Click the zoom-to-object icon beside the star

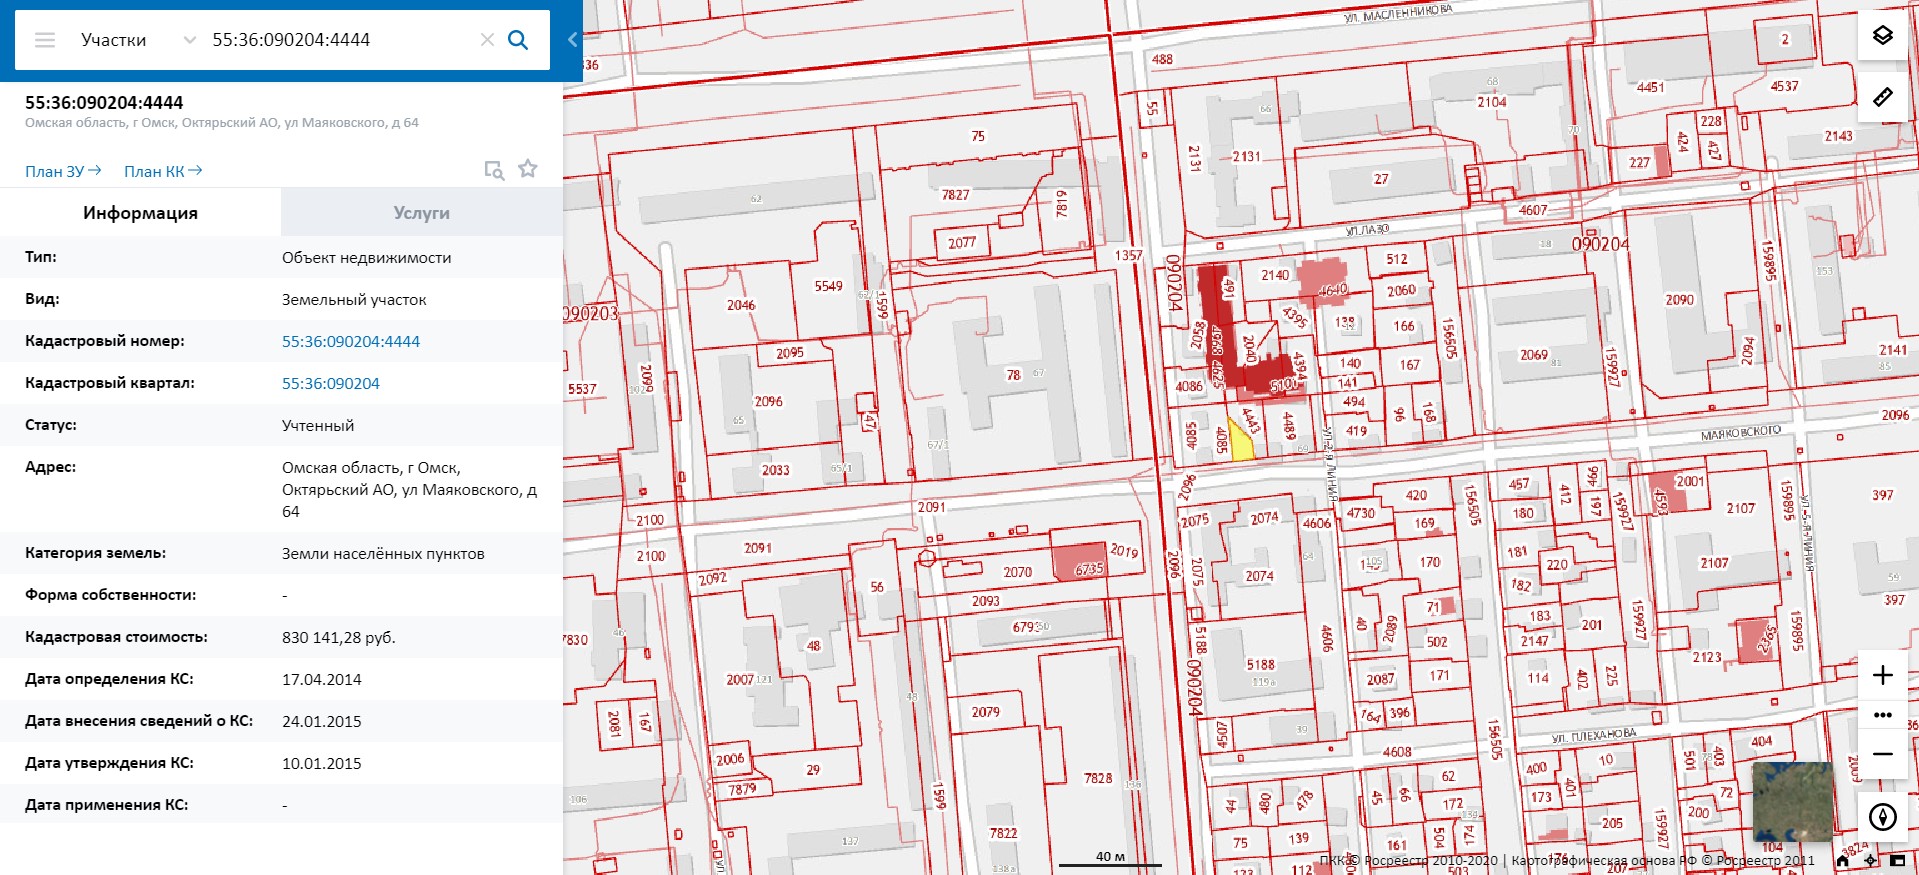[x=494, y=170]
